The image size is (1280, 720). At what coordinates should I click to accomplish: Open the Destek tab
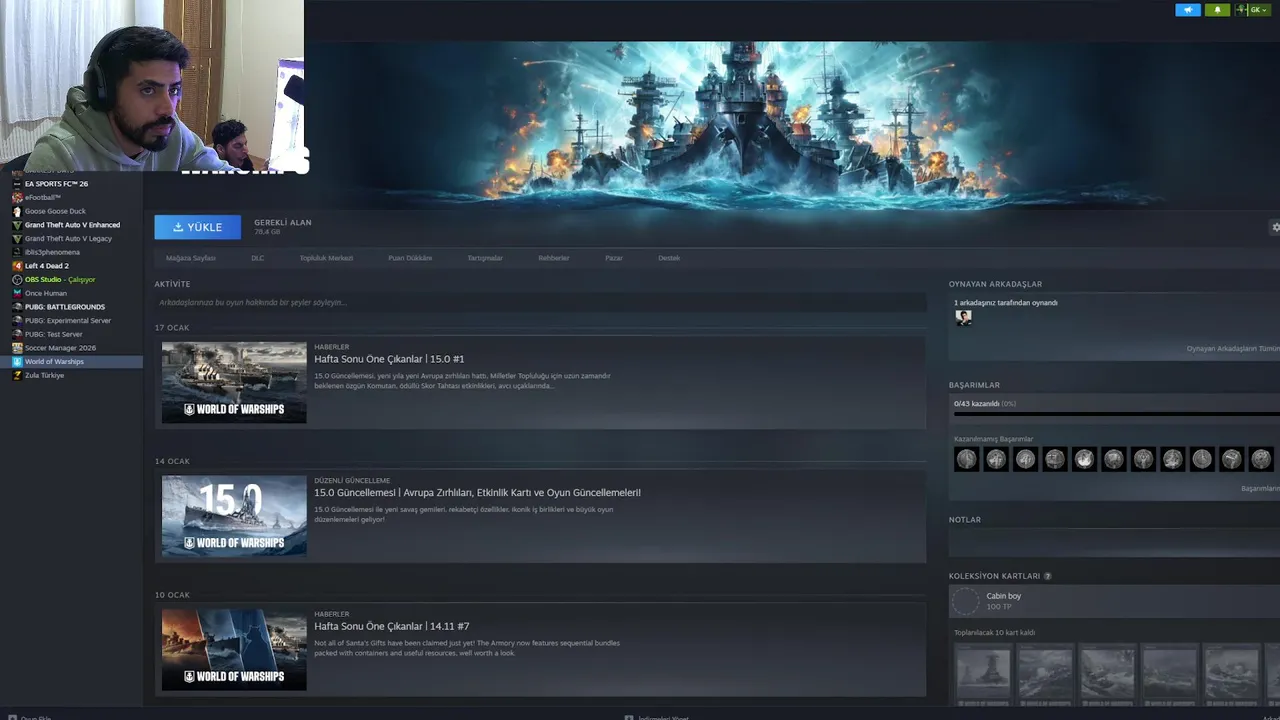tap(669, 258)
